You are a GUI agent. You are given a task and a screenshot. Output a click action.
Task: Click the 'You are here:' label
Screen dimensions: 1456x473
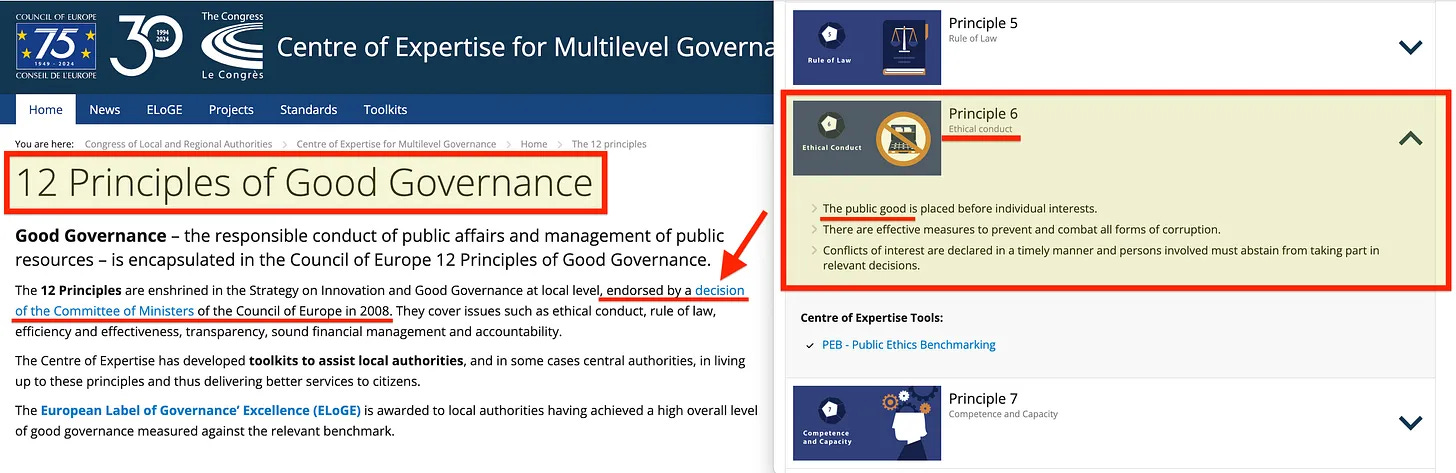[45, 144]
